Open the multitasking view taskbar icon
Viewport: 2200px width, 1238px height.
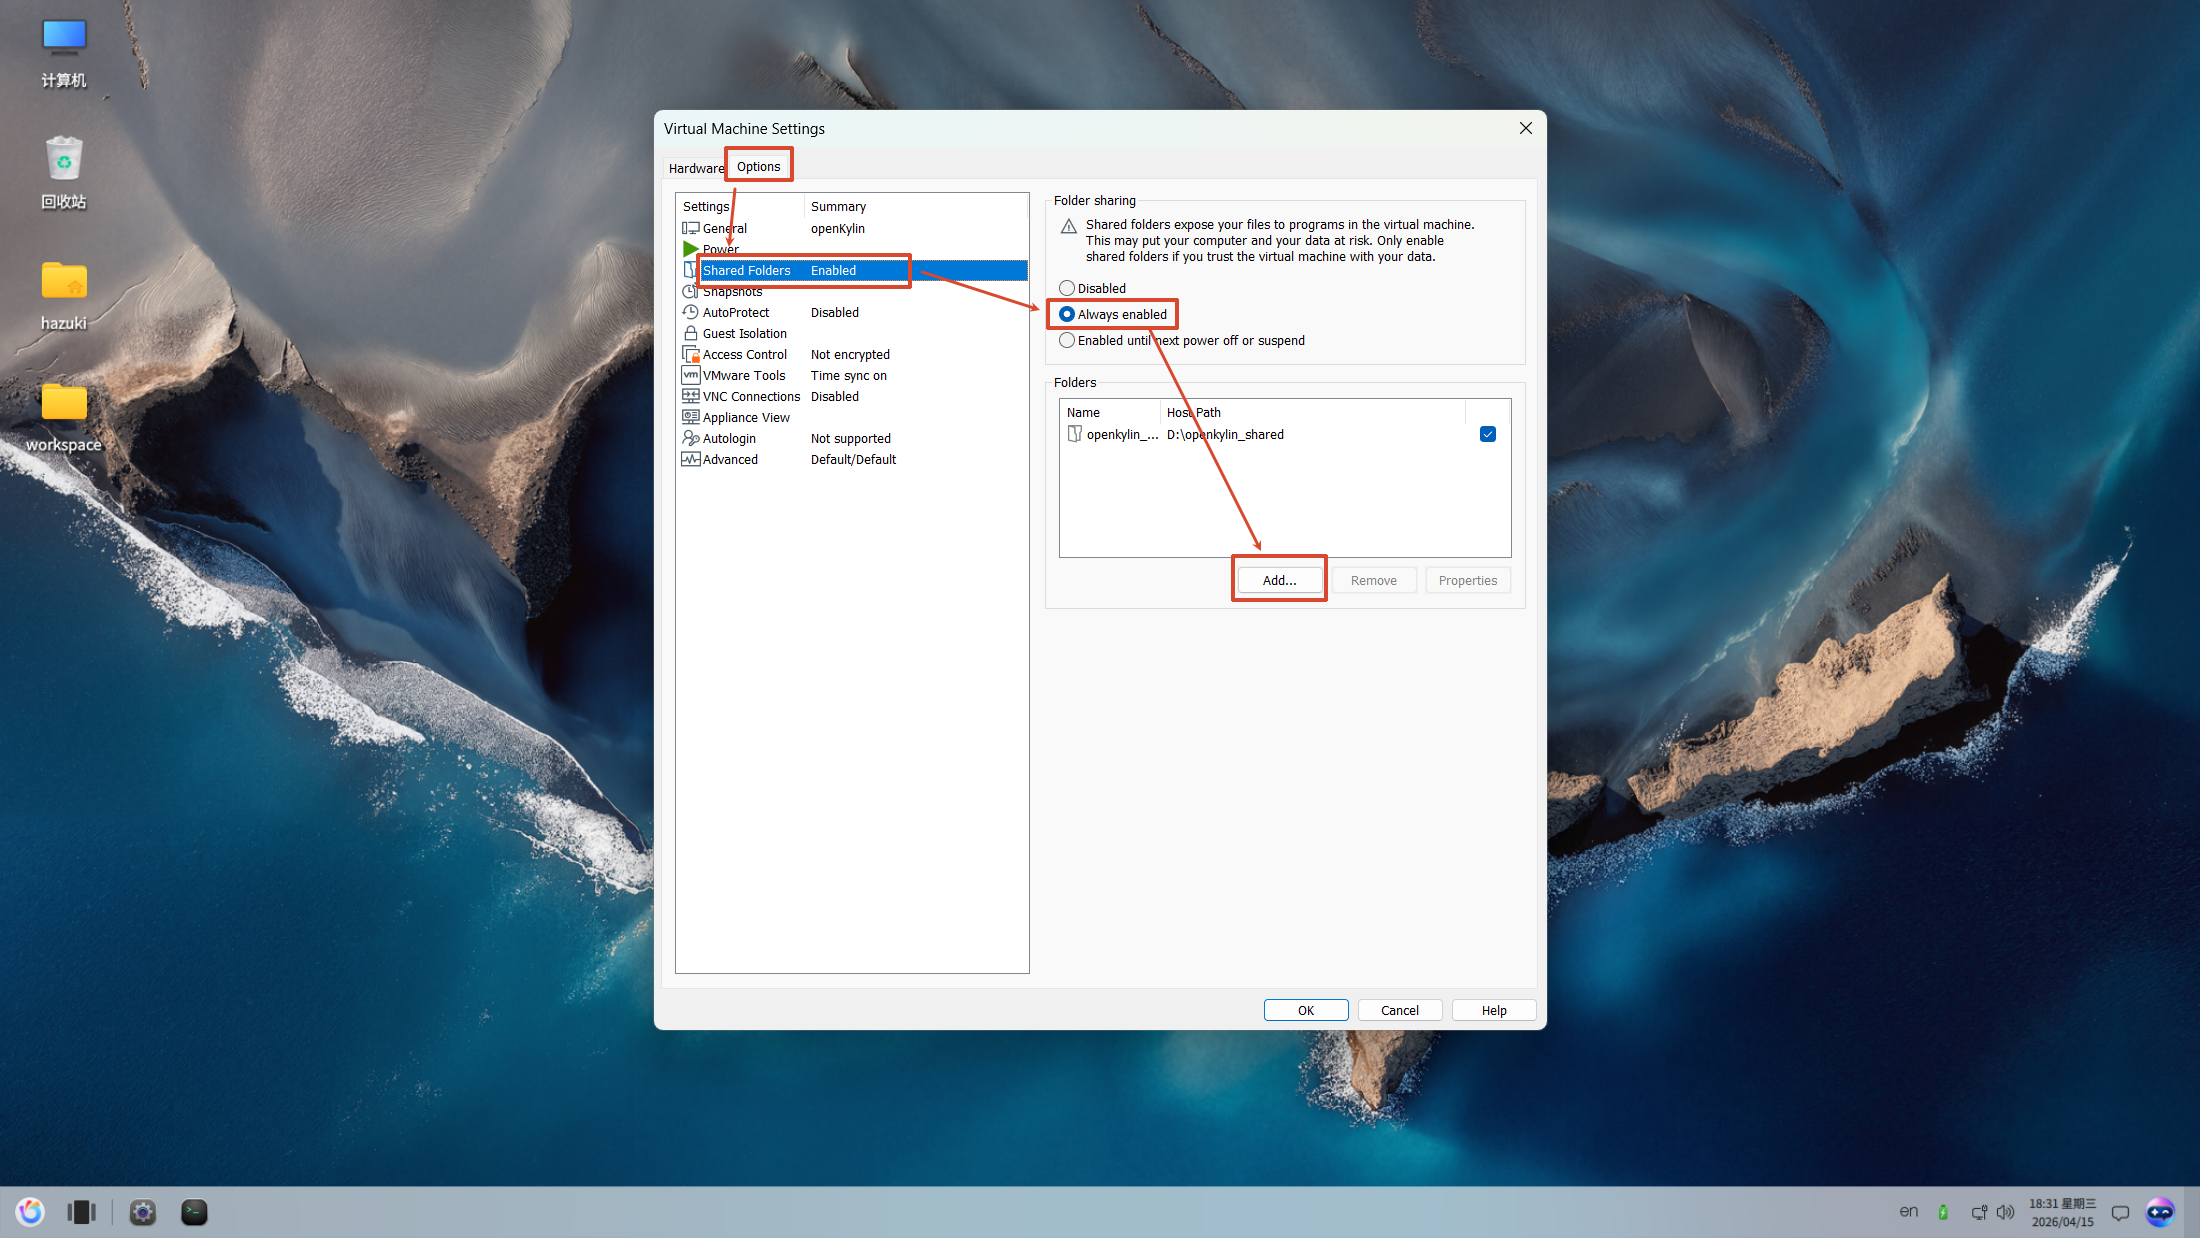tap(81, 1212)
